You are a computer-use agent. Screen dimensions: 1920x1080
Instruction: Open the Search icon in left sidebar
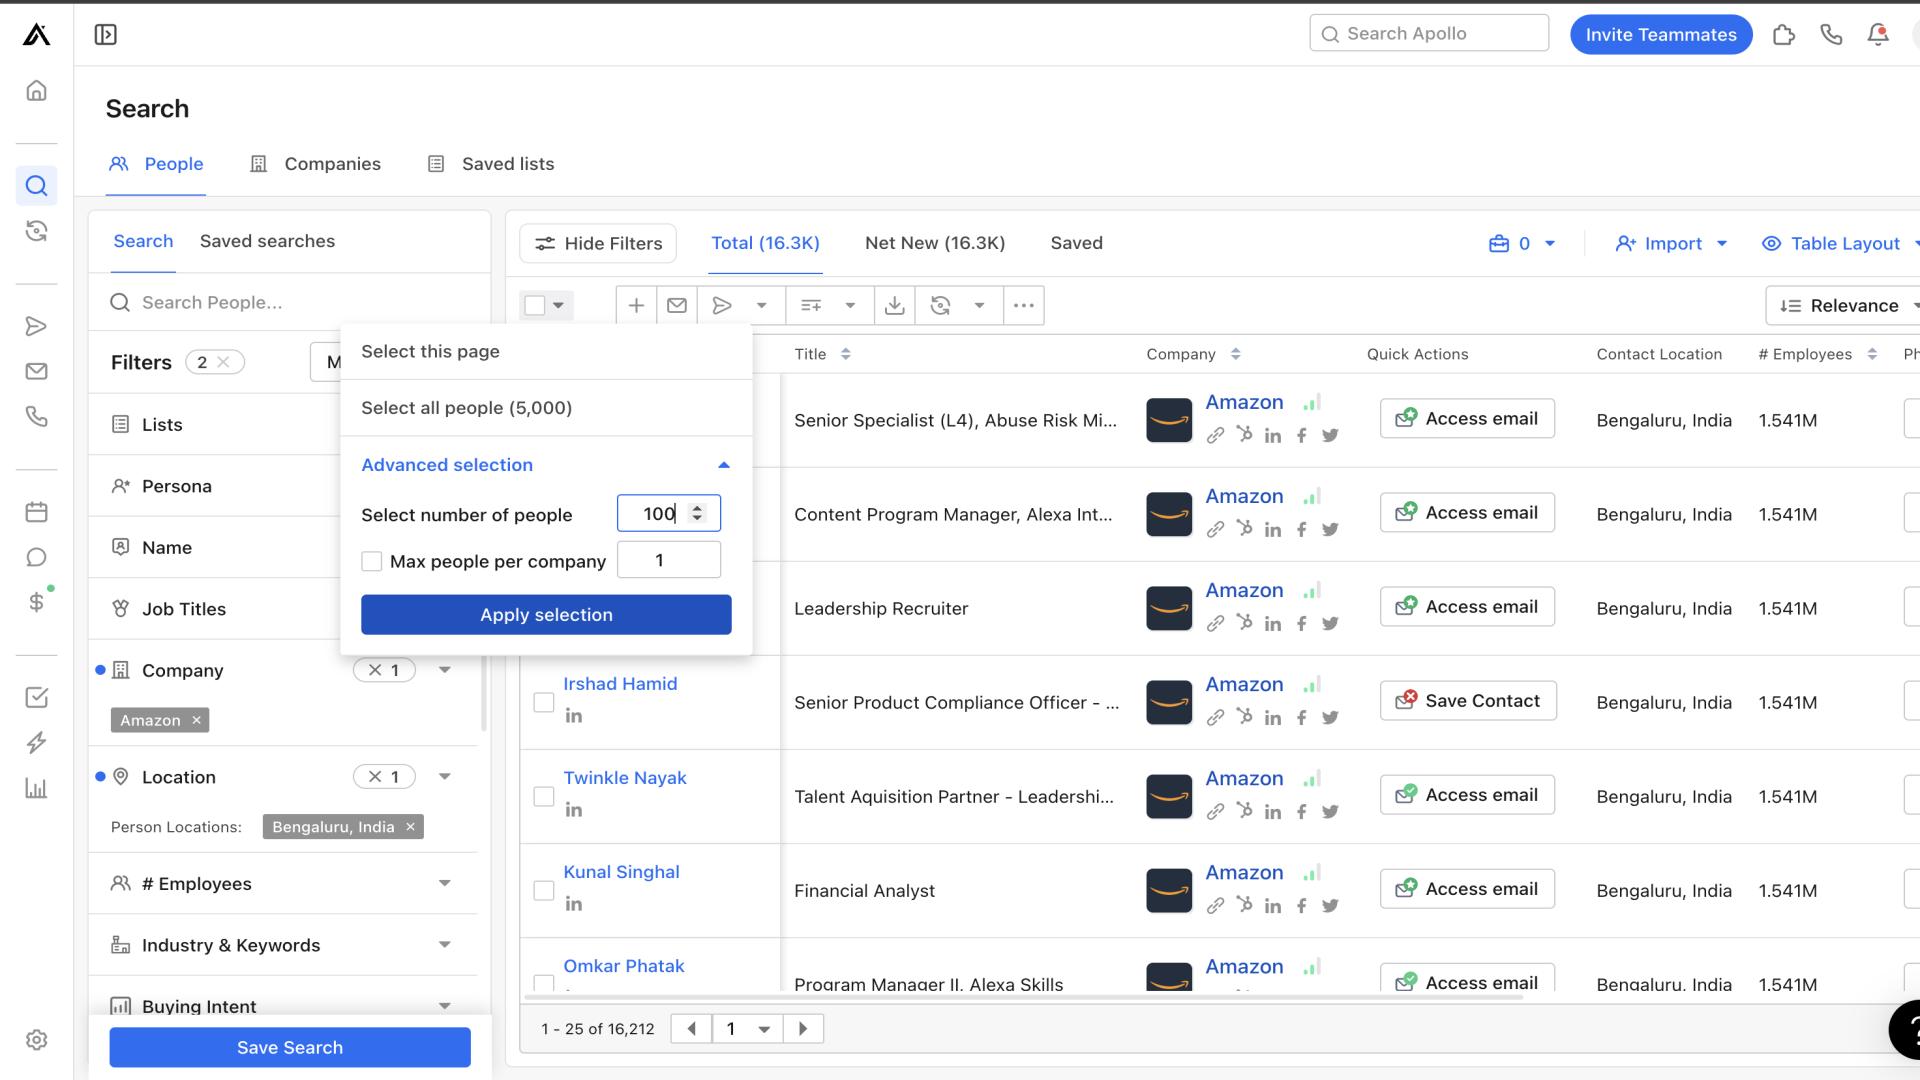coord(36,186)
